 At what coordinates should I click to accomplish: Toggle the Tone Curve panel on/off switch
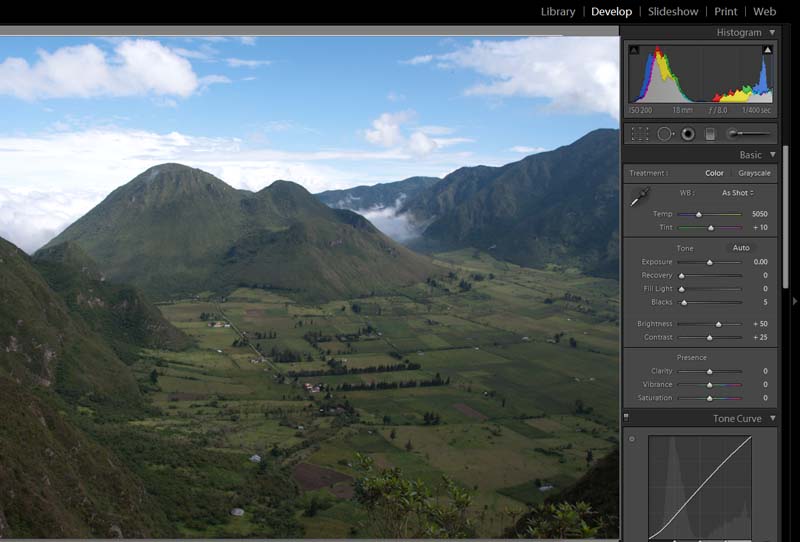click(x=627, y=418)
